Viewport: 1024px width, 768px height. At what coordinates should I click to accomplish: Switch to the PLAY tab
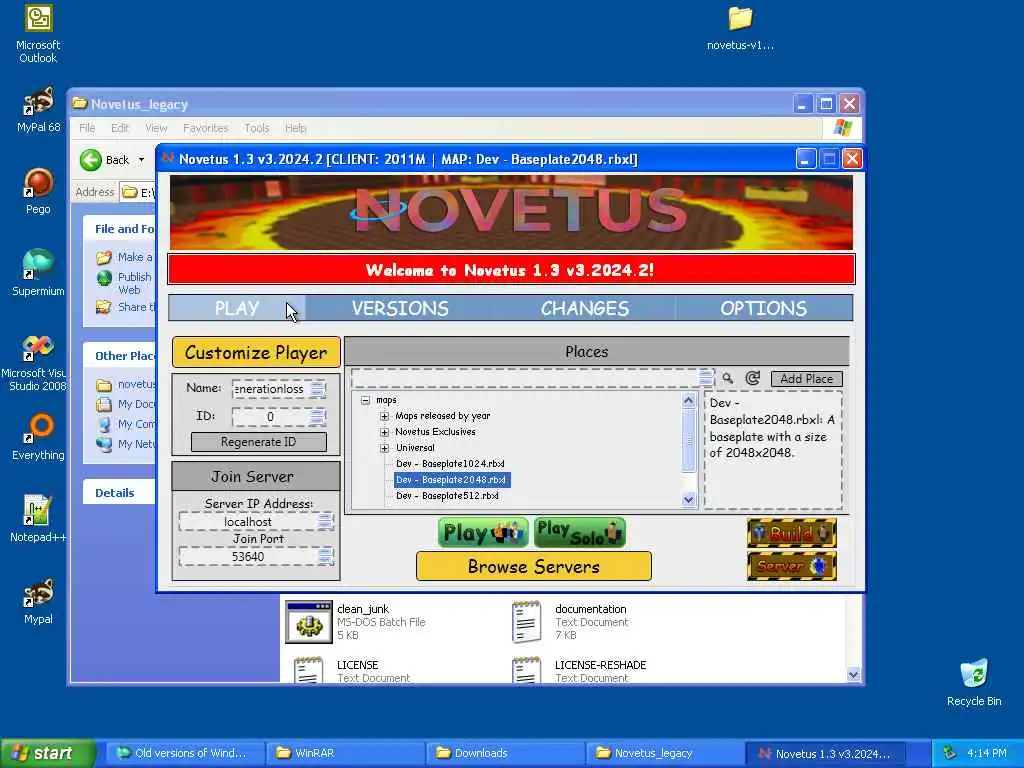click(x=237, y=308)
